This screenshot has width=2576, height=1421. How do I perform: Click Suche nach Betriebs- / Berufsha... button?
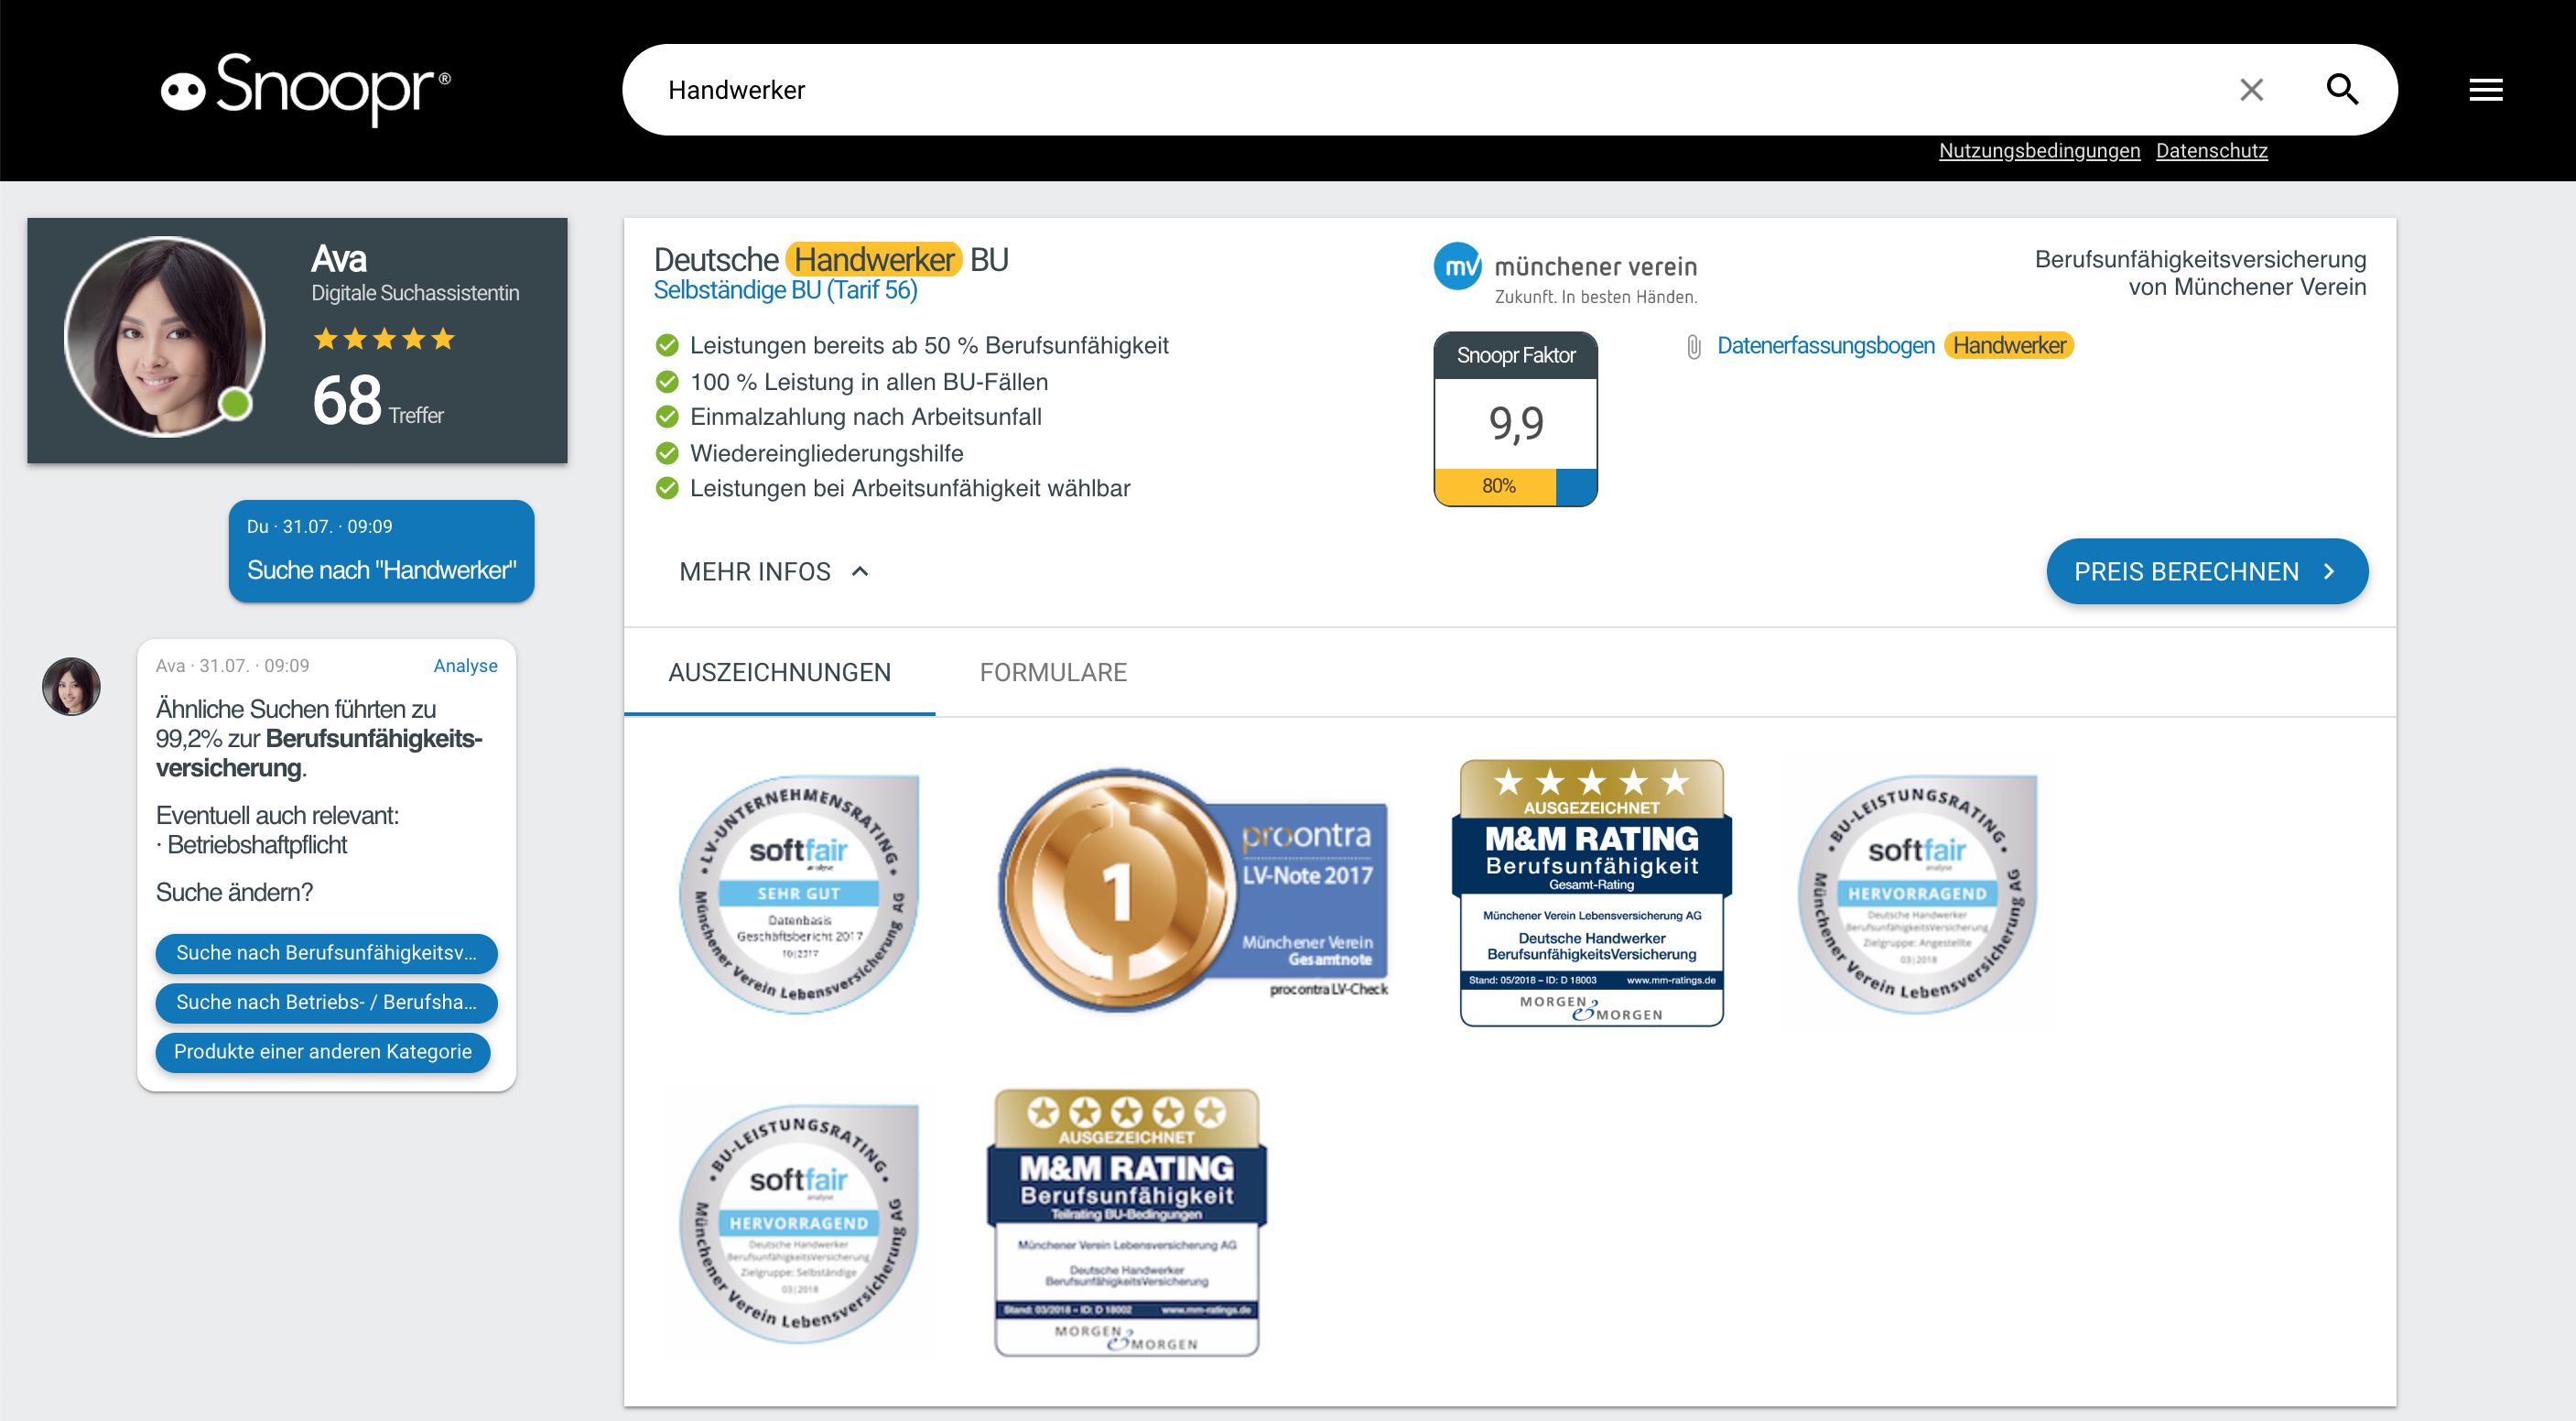[326, 1002]
